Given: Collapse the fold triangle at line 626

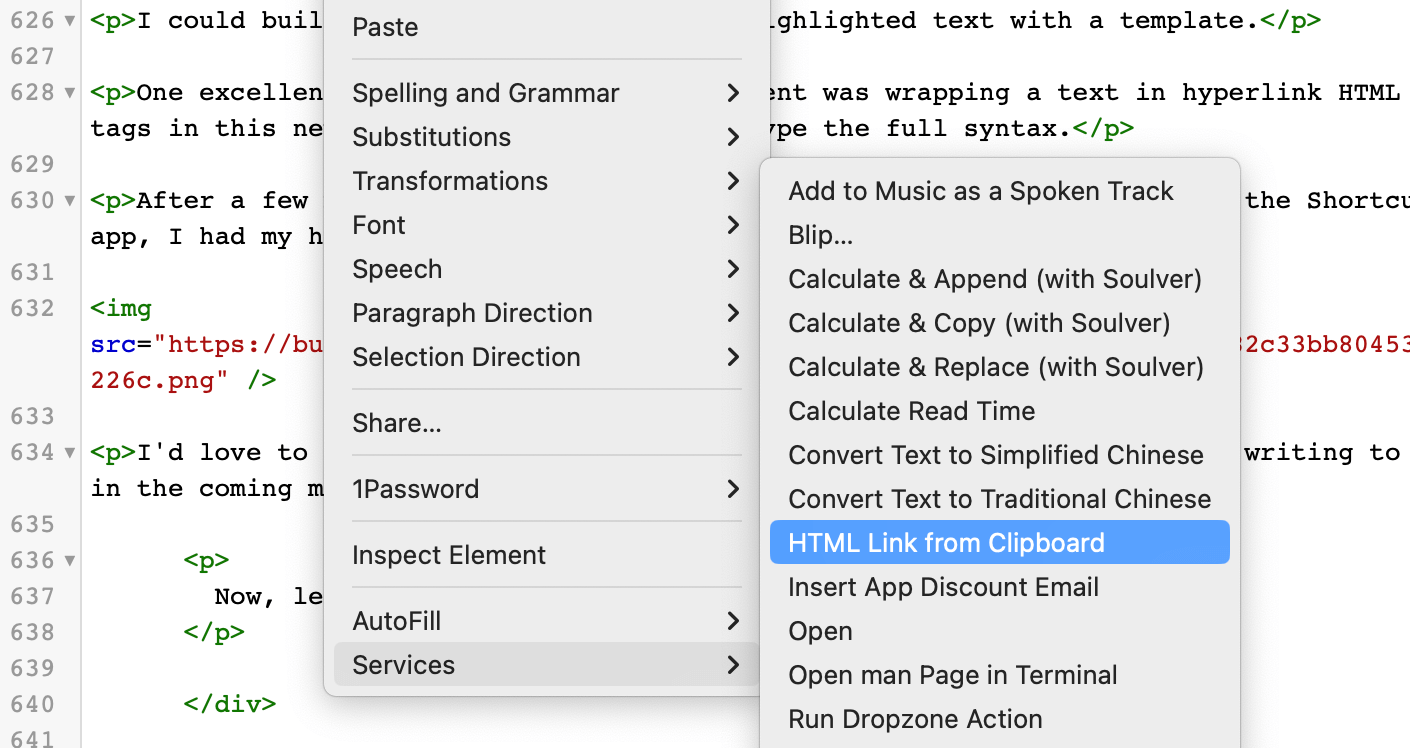Looking at the screenshot, I should click(x=69, y=21).
